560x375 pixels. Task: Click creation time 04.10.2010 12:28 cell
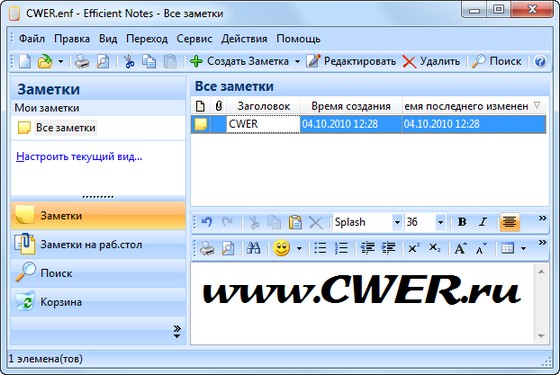tap(351, 124)
